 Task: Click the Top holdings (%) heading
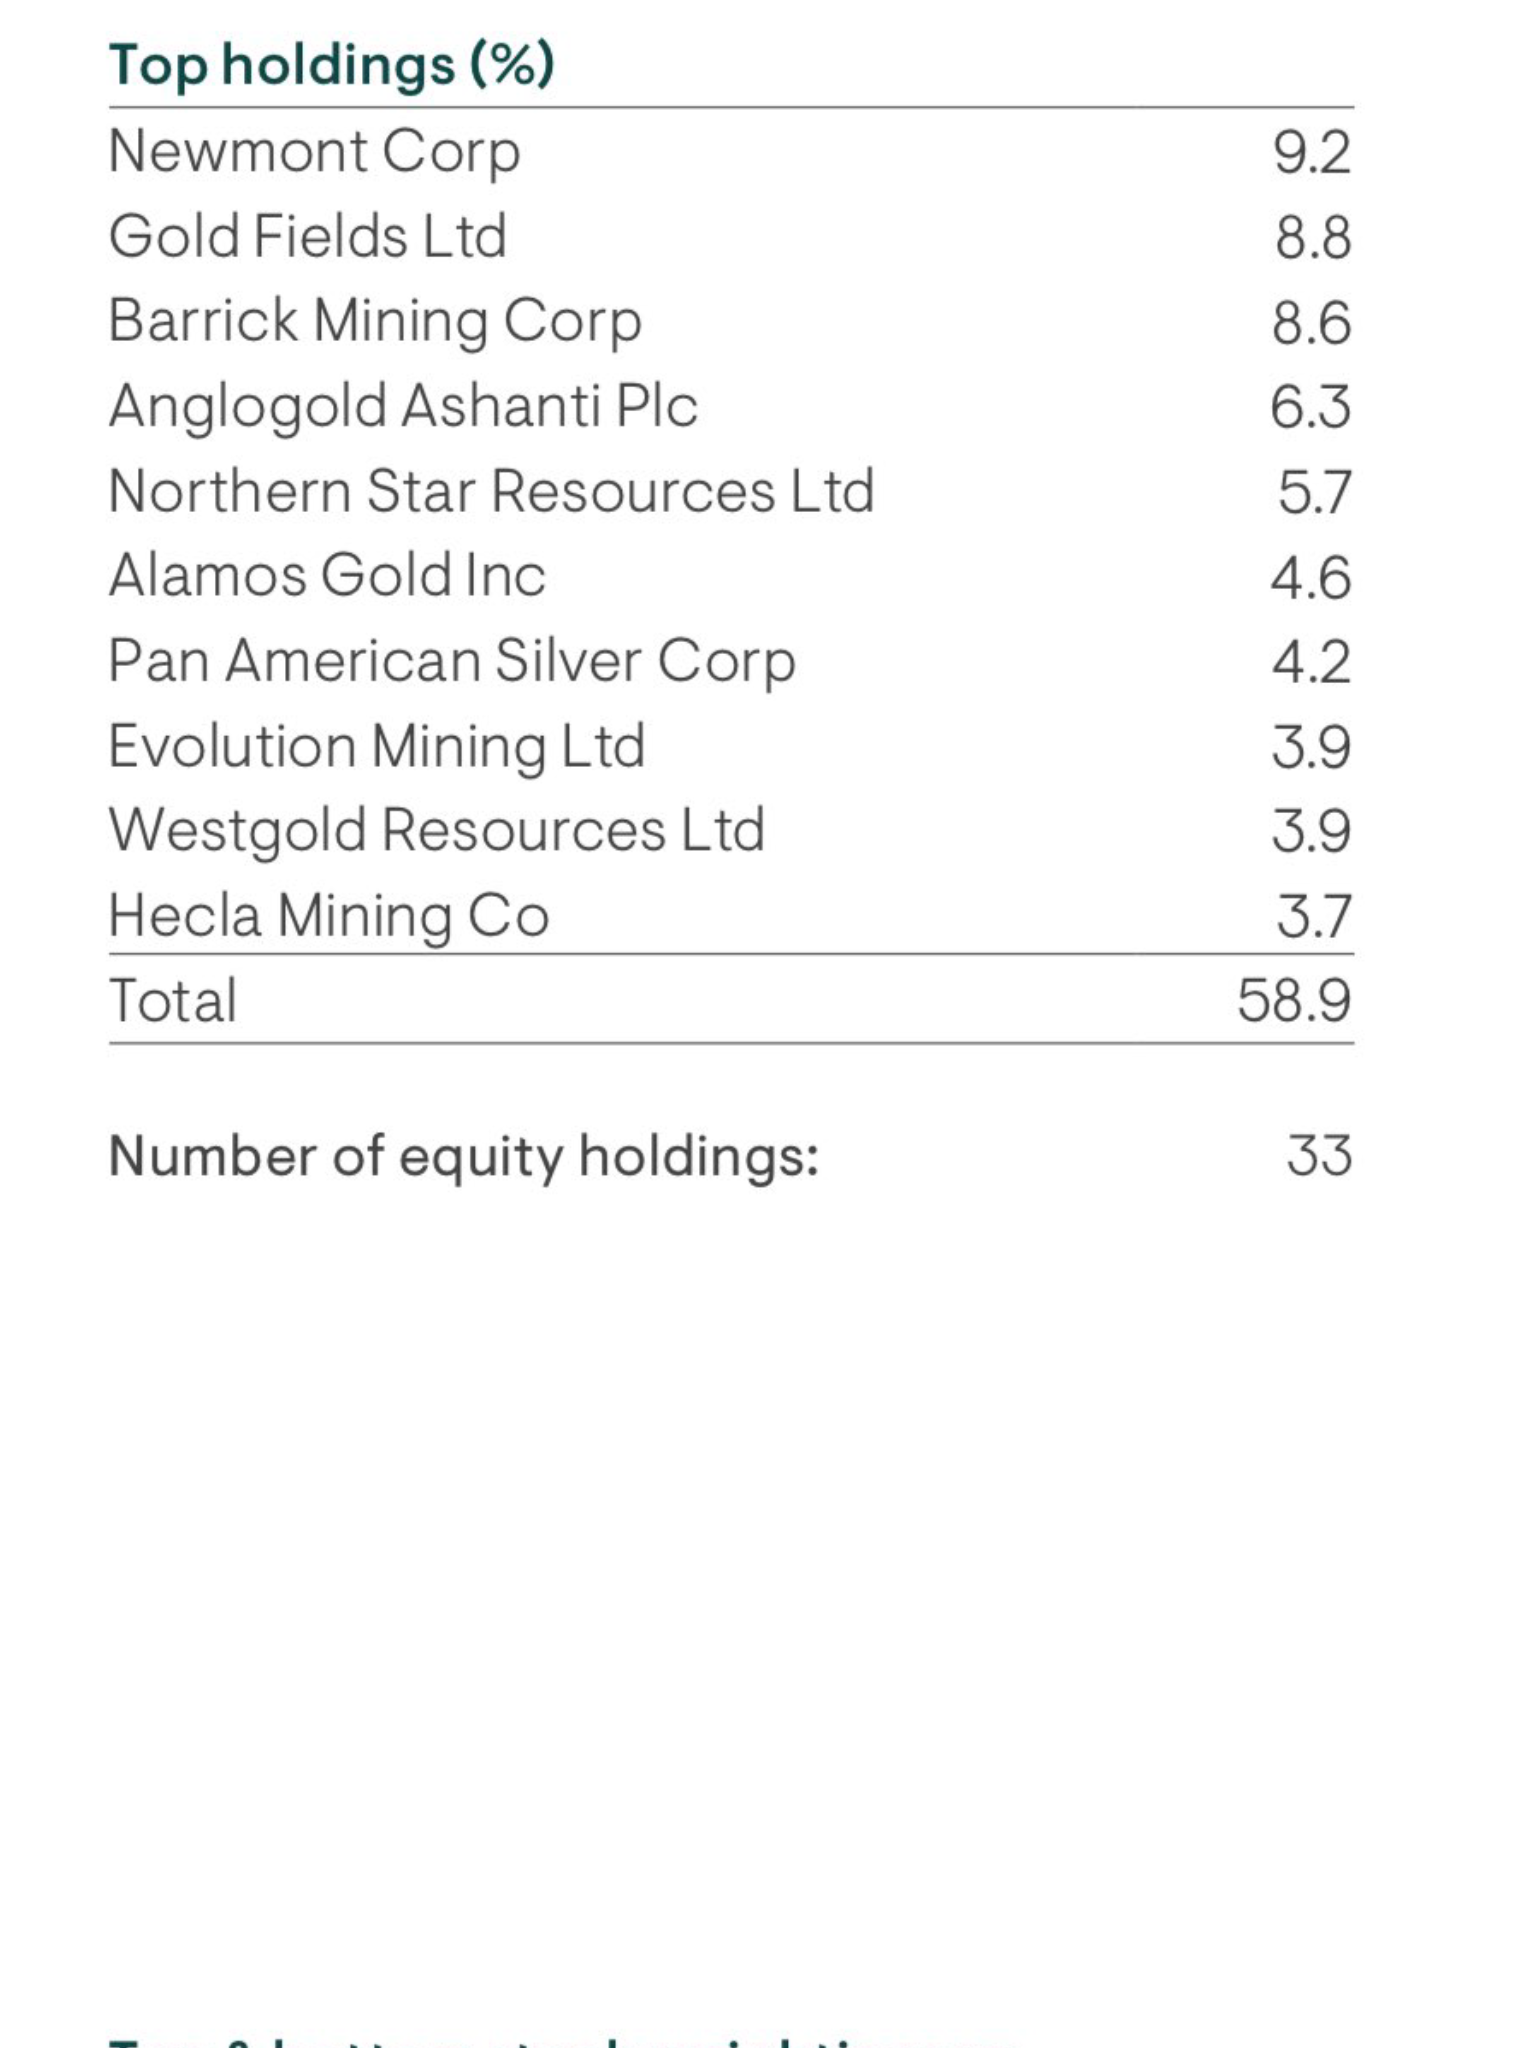[x=331, y=65]
